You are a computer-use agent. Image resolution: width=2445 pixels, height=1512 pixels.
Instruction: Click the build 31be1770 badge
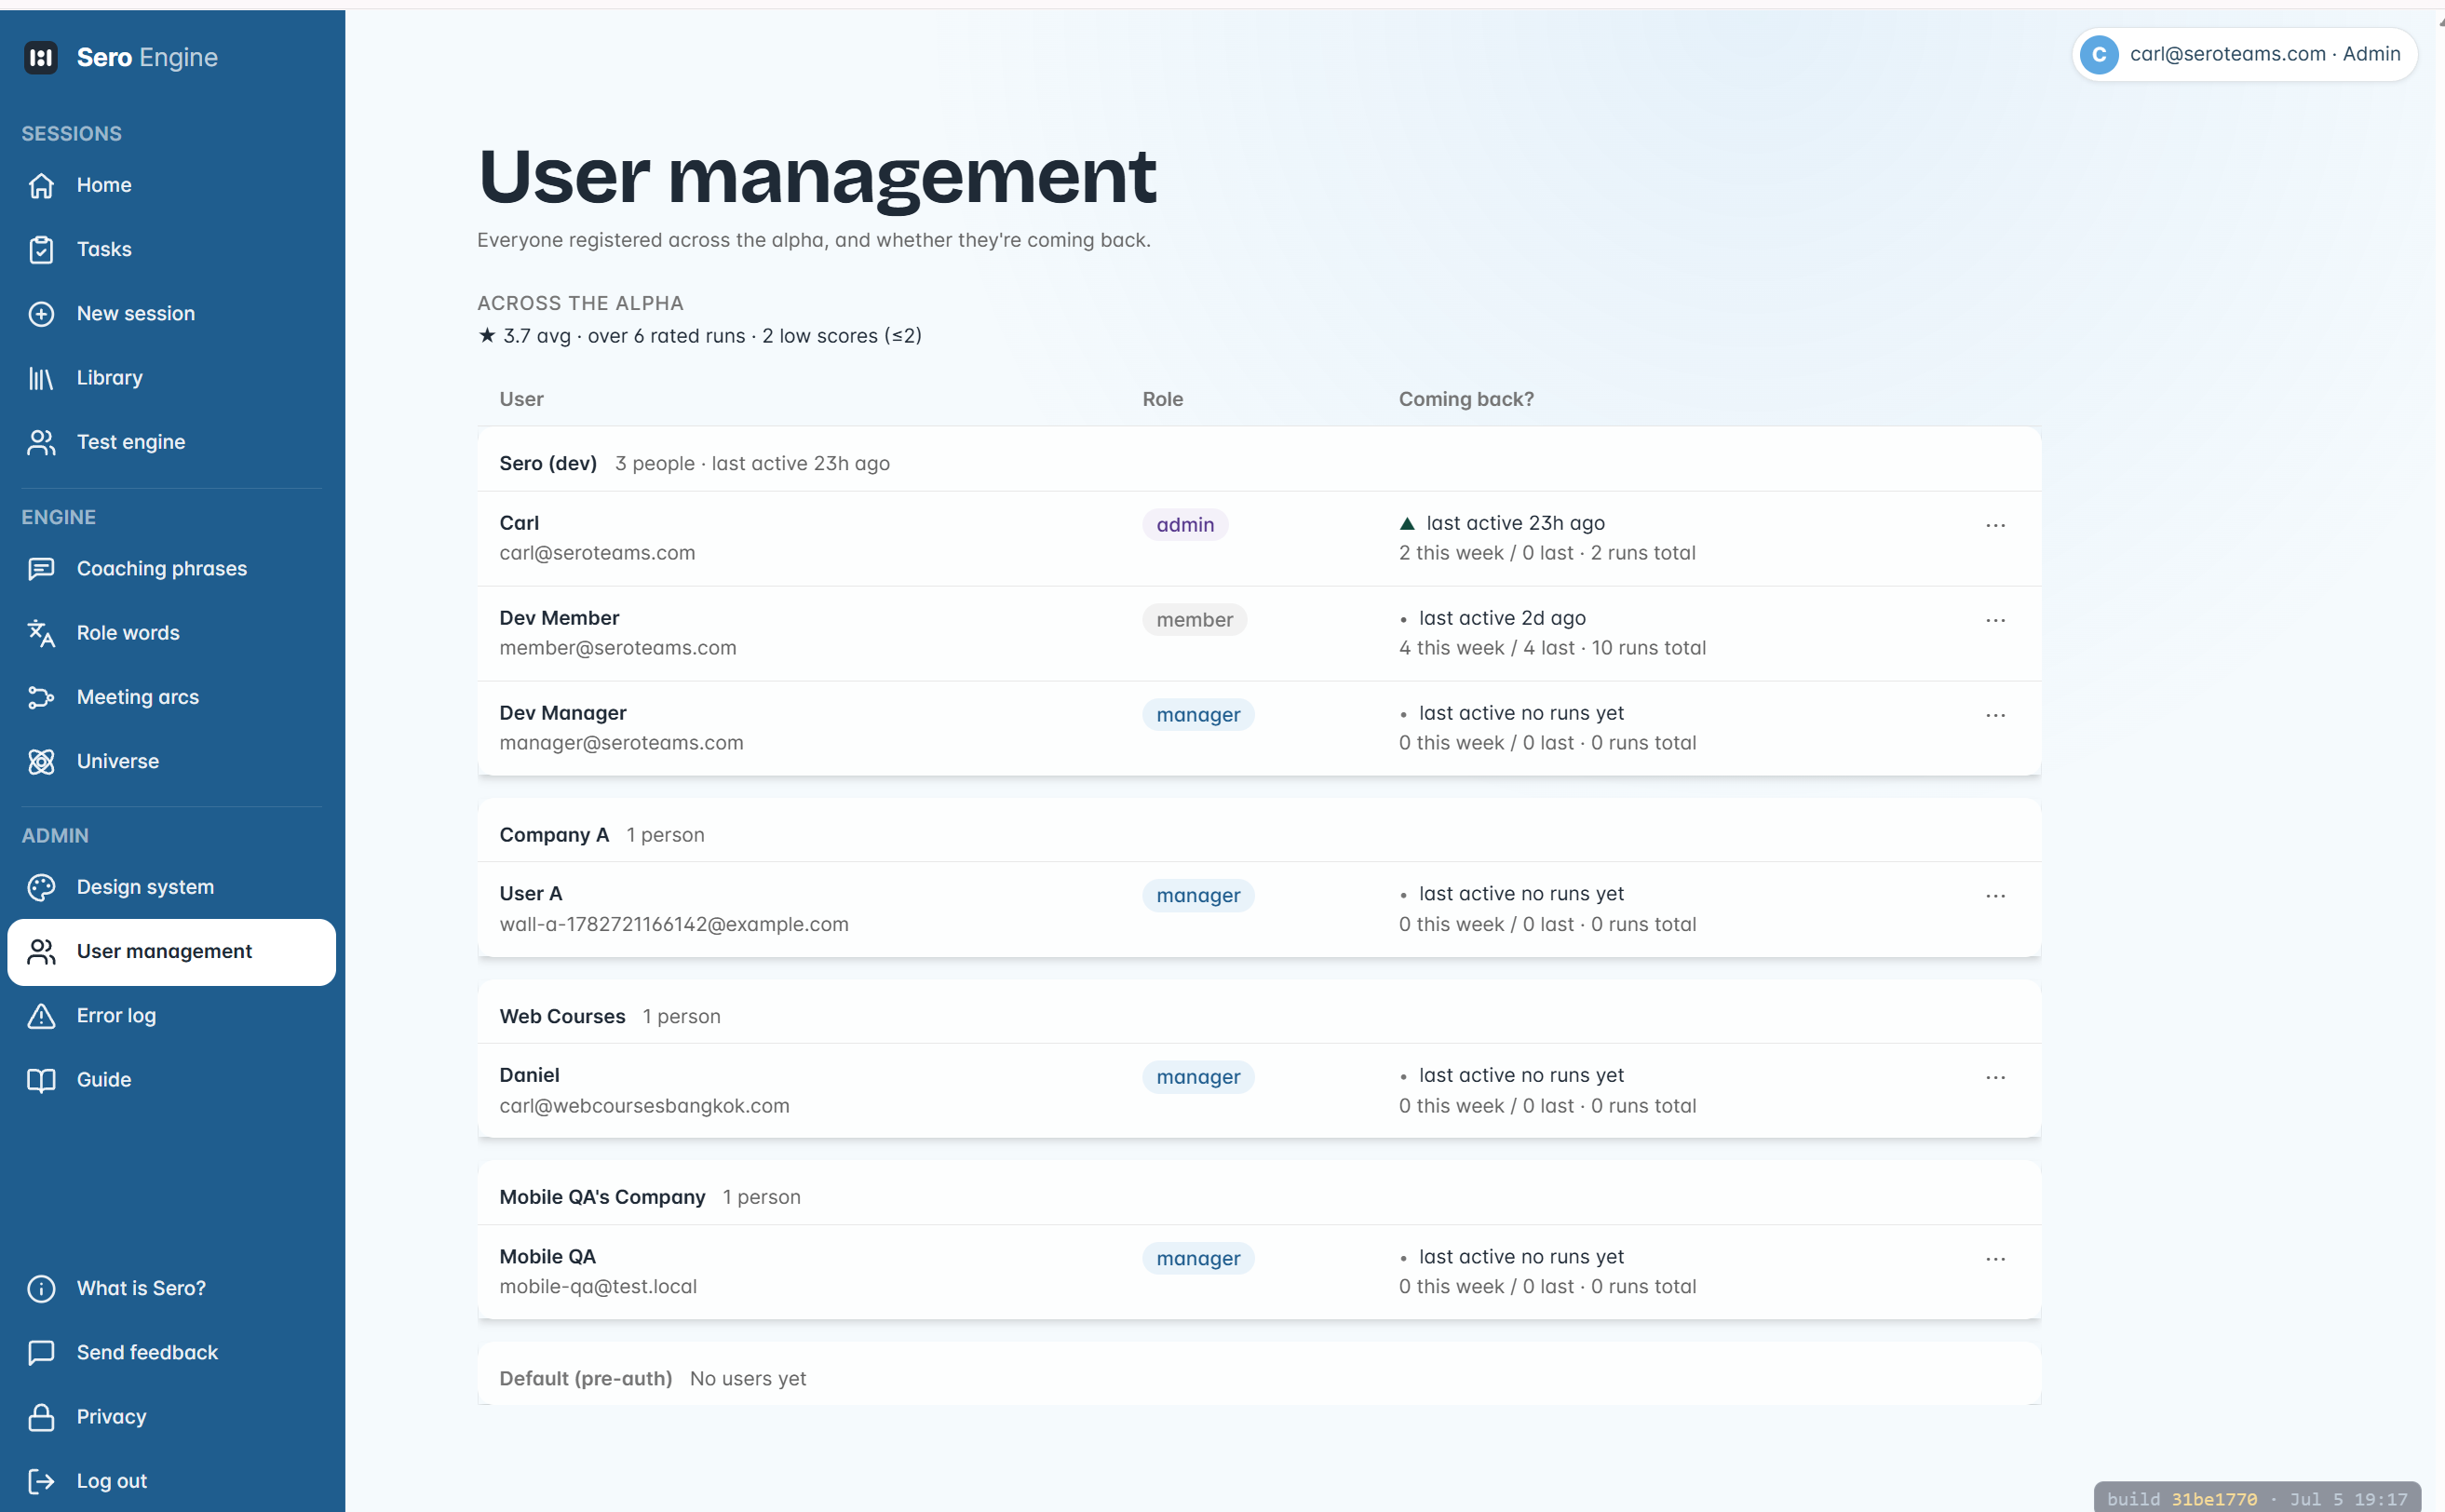2257,1498
